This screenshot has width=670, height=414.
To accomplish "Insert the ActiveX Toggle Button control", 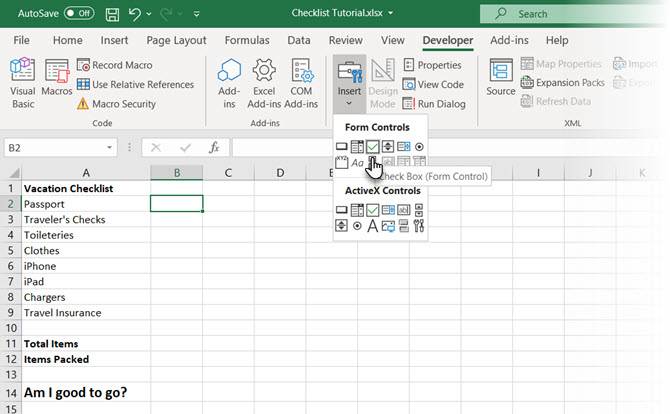I will 403,226.
